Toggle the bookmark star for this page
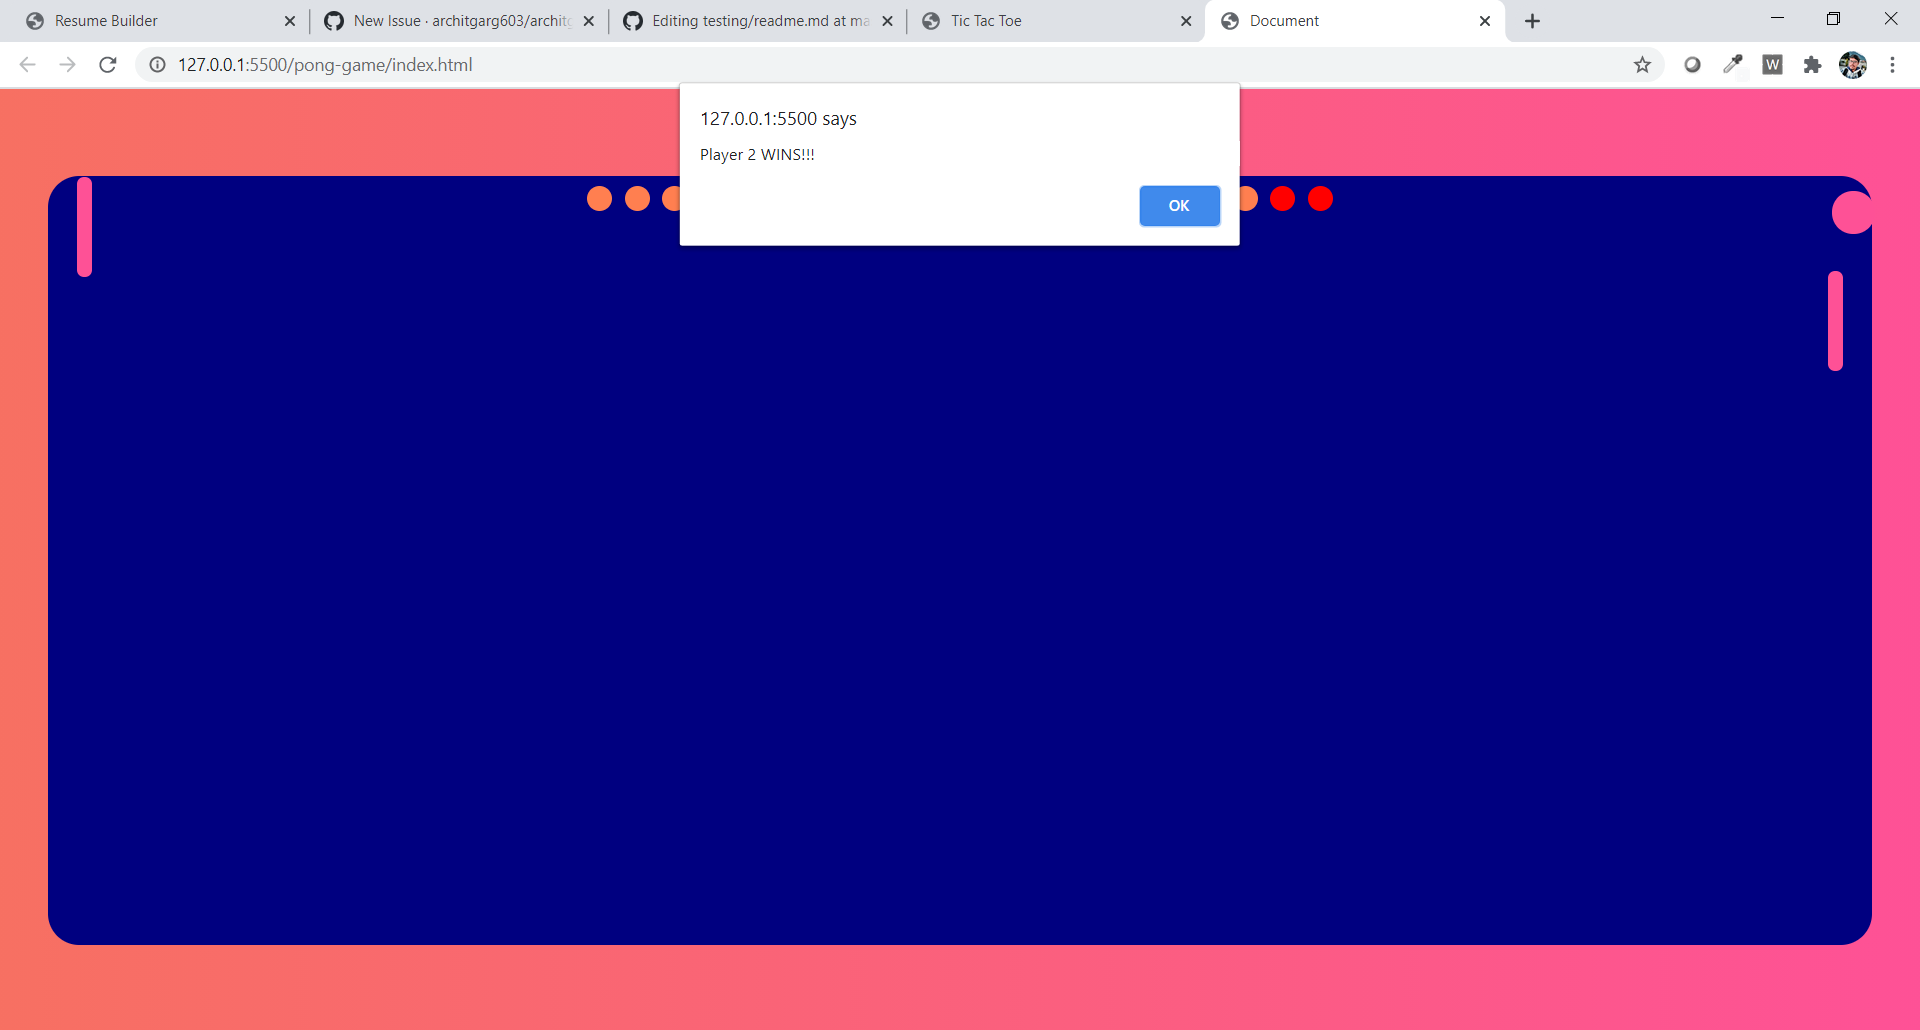 click(x=1642, y=64)
